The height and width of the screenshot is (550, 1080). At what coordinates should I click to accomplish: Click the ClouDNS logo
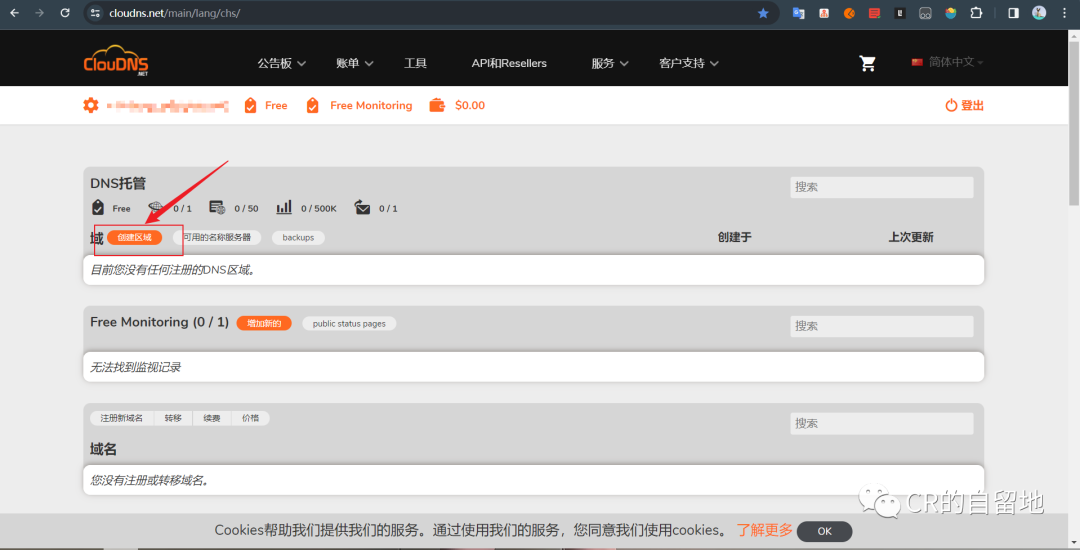point(116,61)
